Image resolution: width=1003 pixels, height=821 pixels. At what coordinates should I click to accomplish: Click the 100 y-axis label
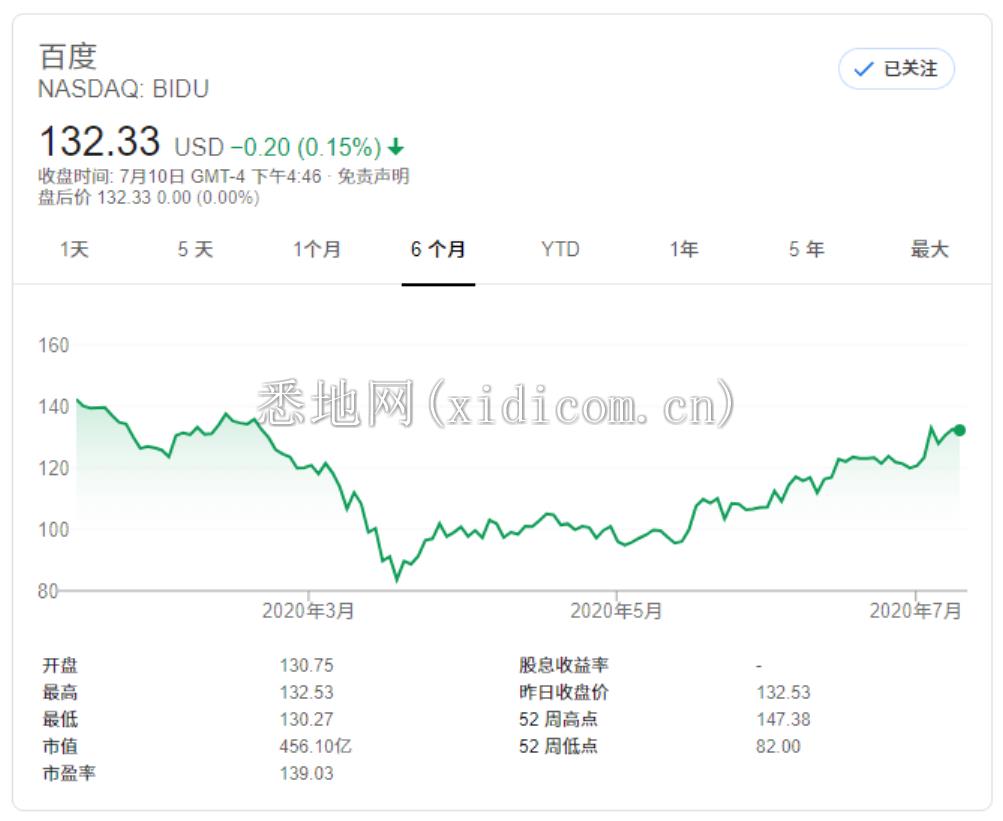point(54,530)
